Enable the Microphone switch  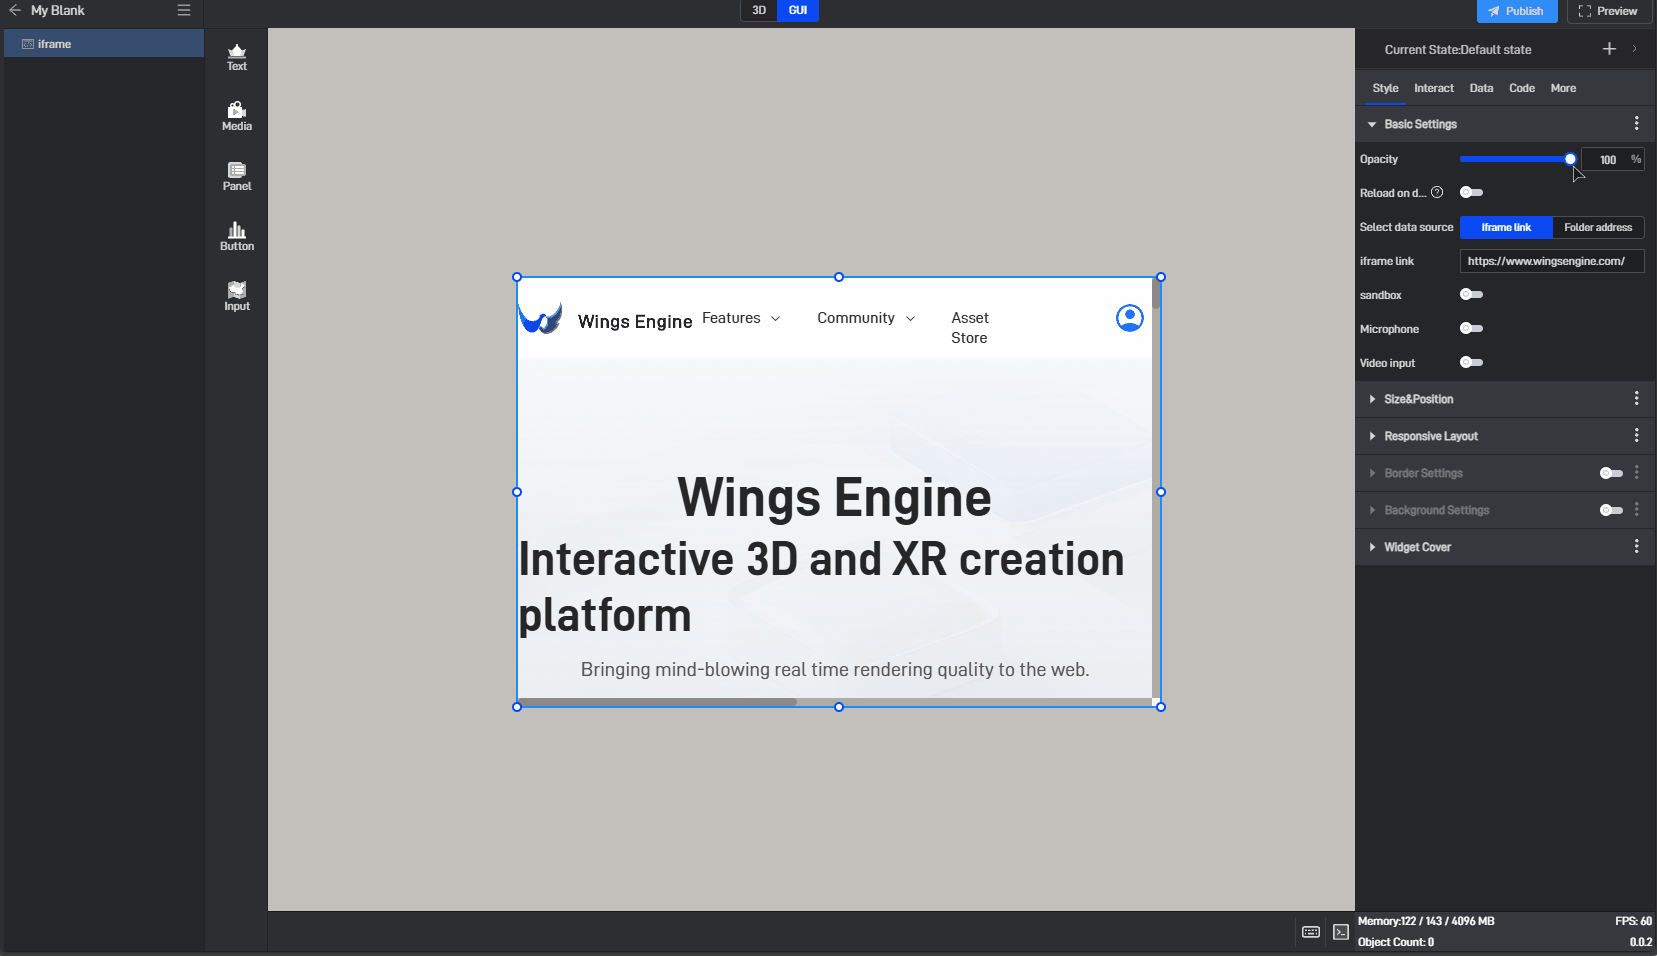pos(1471,328)
